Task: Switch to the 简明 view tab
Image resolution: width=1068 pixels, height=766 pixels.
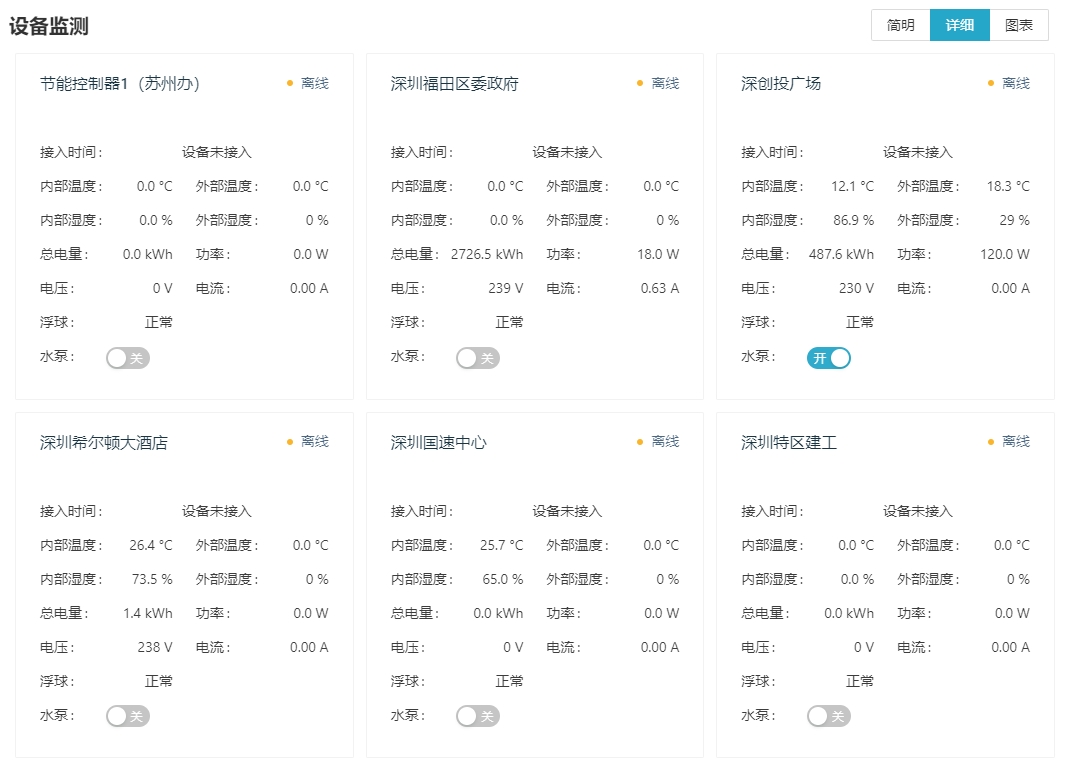Action: pos(900,25)
